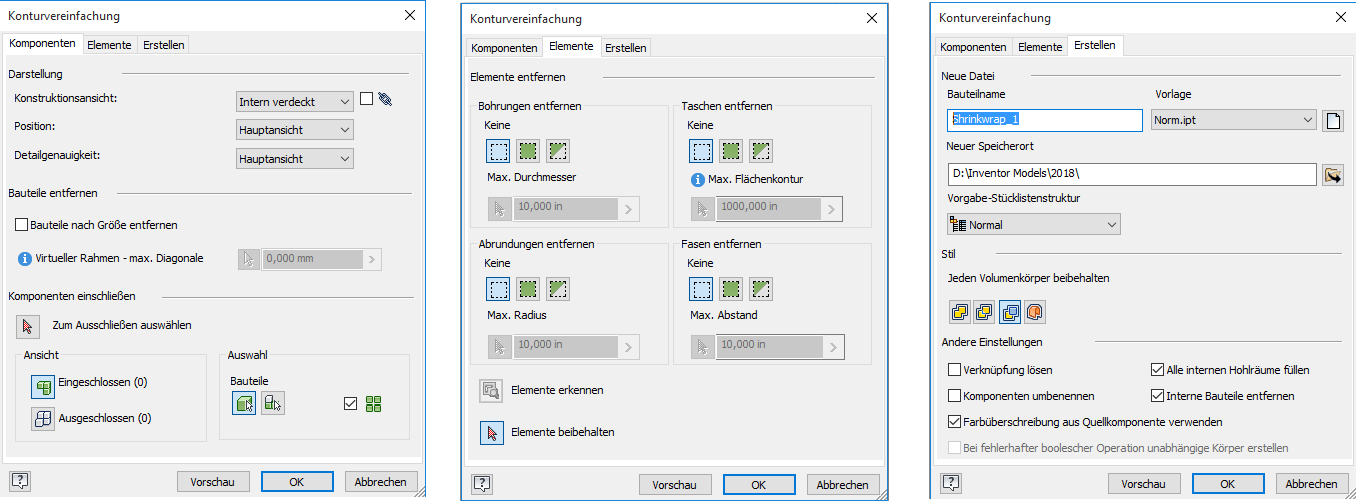Expand the Vorlage Norm.ipt dropdown
Viewport: 1356px width, 501px height.
(x=1232, y=120)
